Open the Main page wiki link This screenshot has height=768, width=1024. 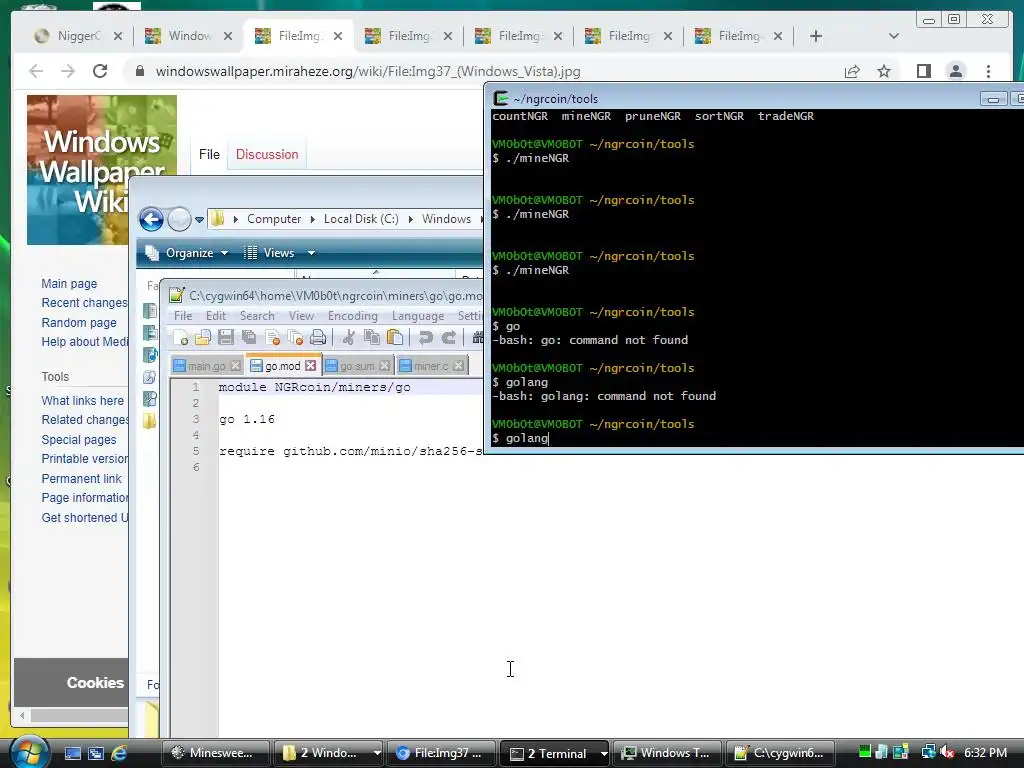tap(69, 283)
